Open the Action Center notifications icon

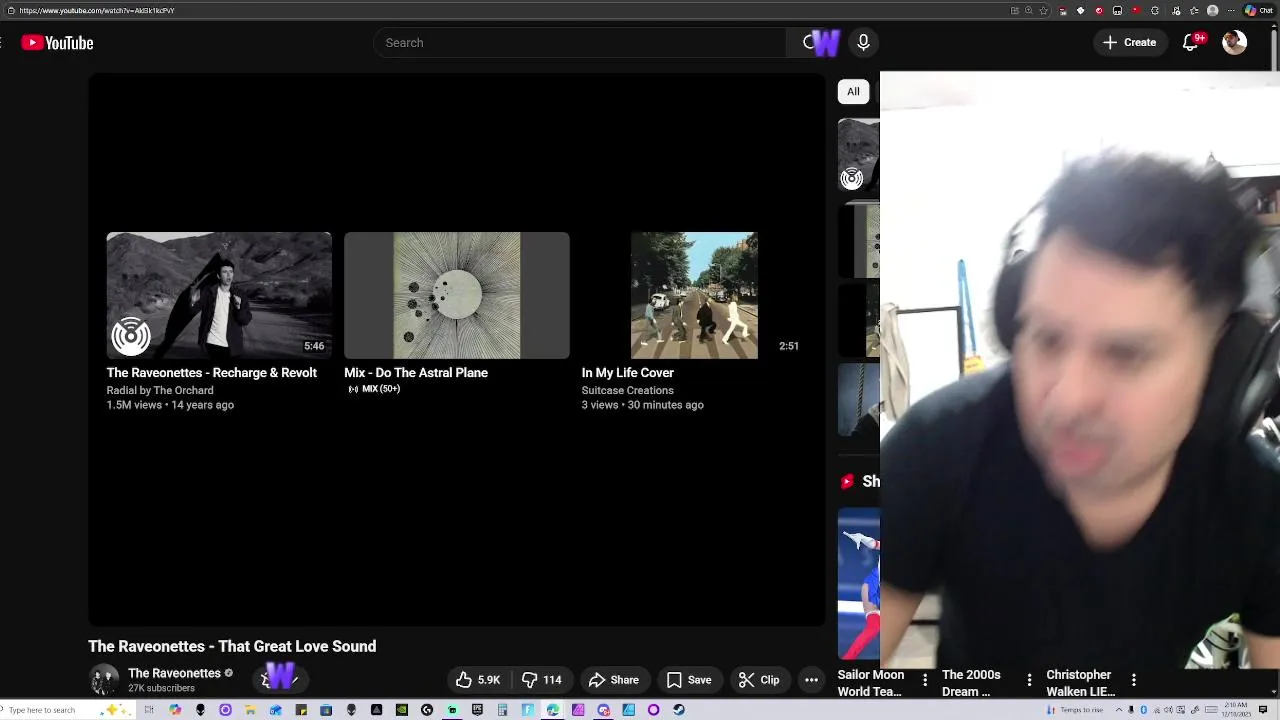click(x=1263, y=710)
